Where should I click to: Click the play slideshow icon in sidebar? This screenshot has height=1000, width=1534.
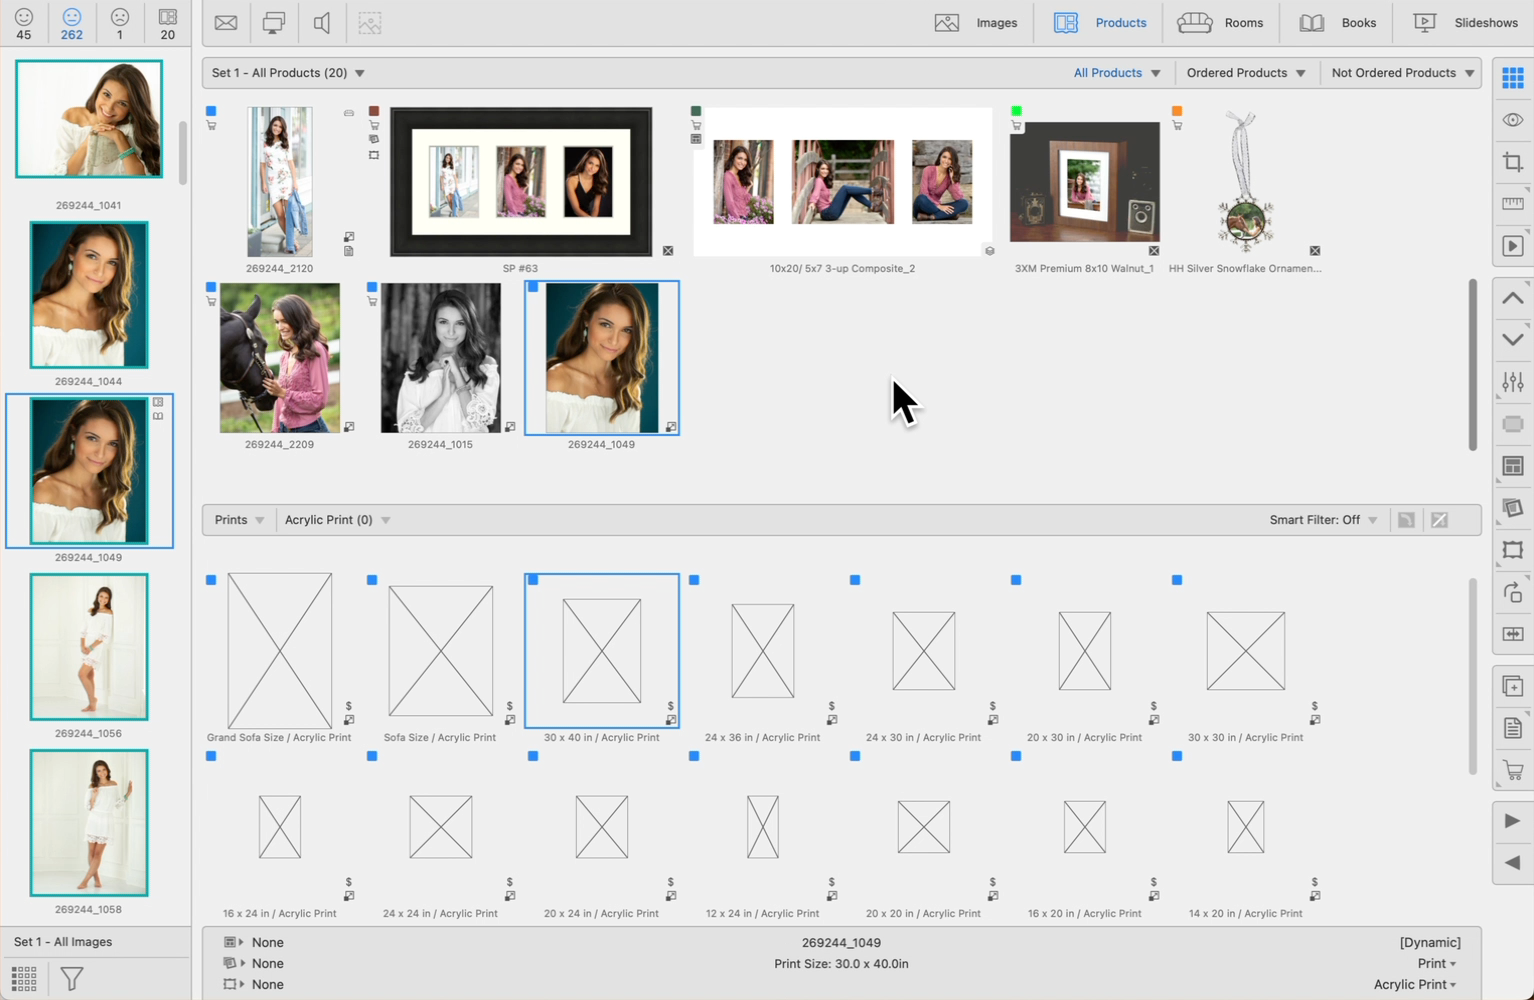click(x=1512, y=246)
